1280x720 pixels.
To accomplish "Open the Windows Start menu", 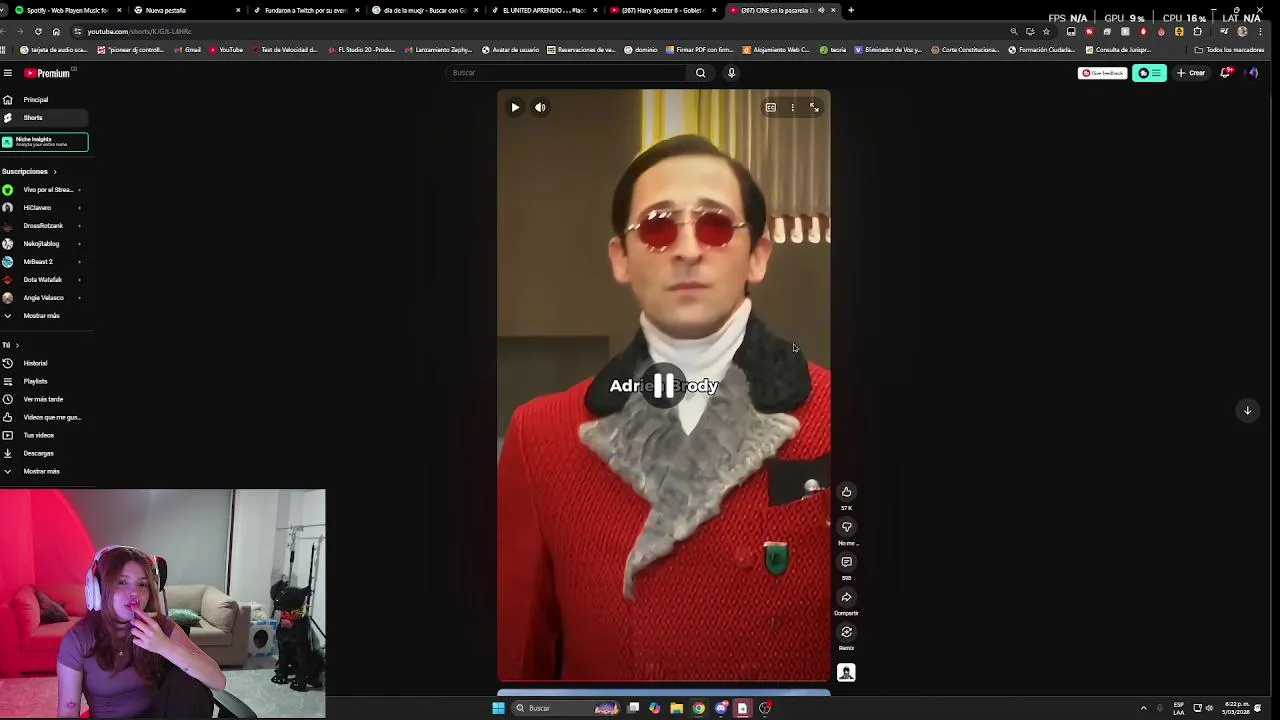I will tap(498, 708).
